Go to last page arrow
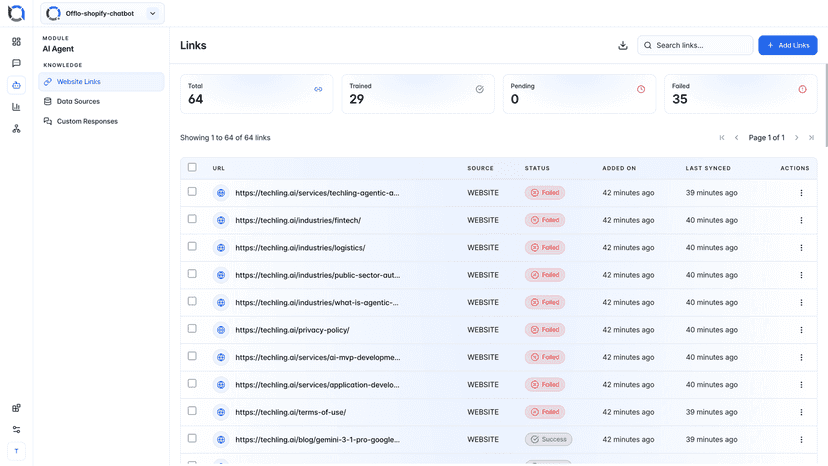The height and width of the screenshot is (466, 828). [x=812, y=138]
